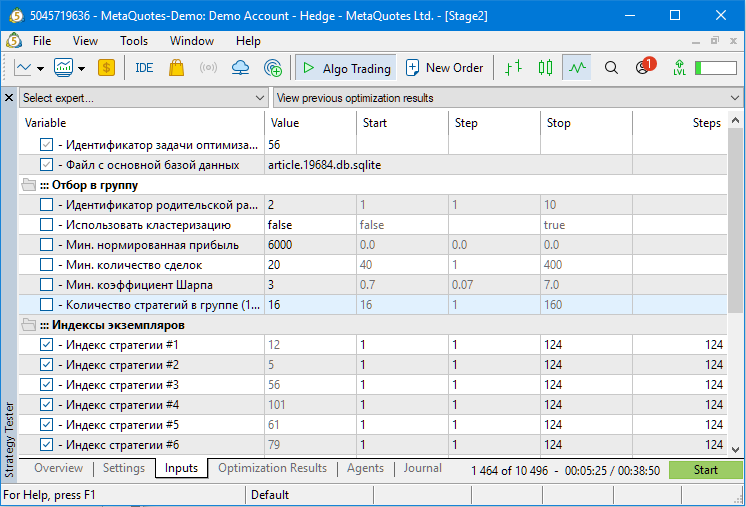
Task: Switch to the Settings tab
Action: pyautogui.click(x=124, y=468)
